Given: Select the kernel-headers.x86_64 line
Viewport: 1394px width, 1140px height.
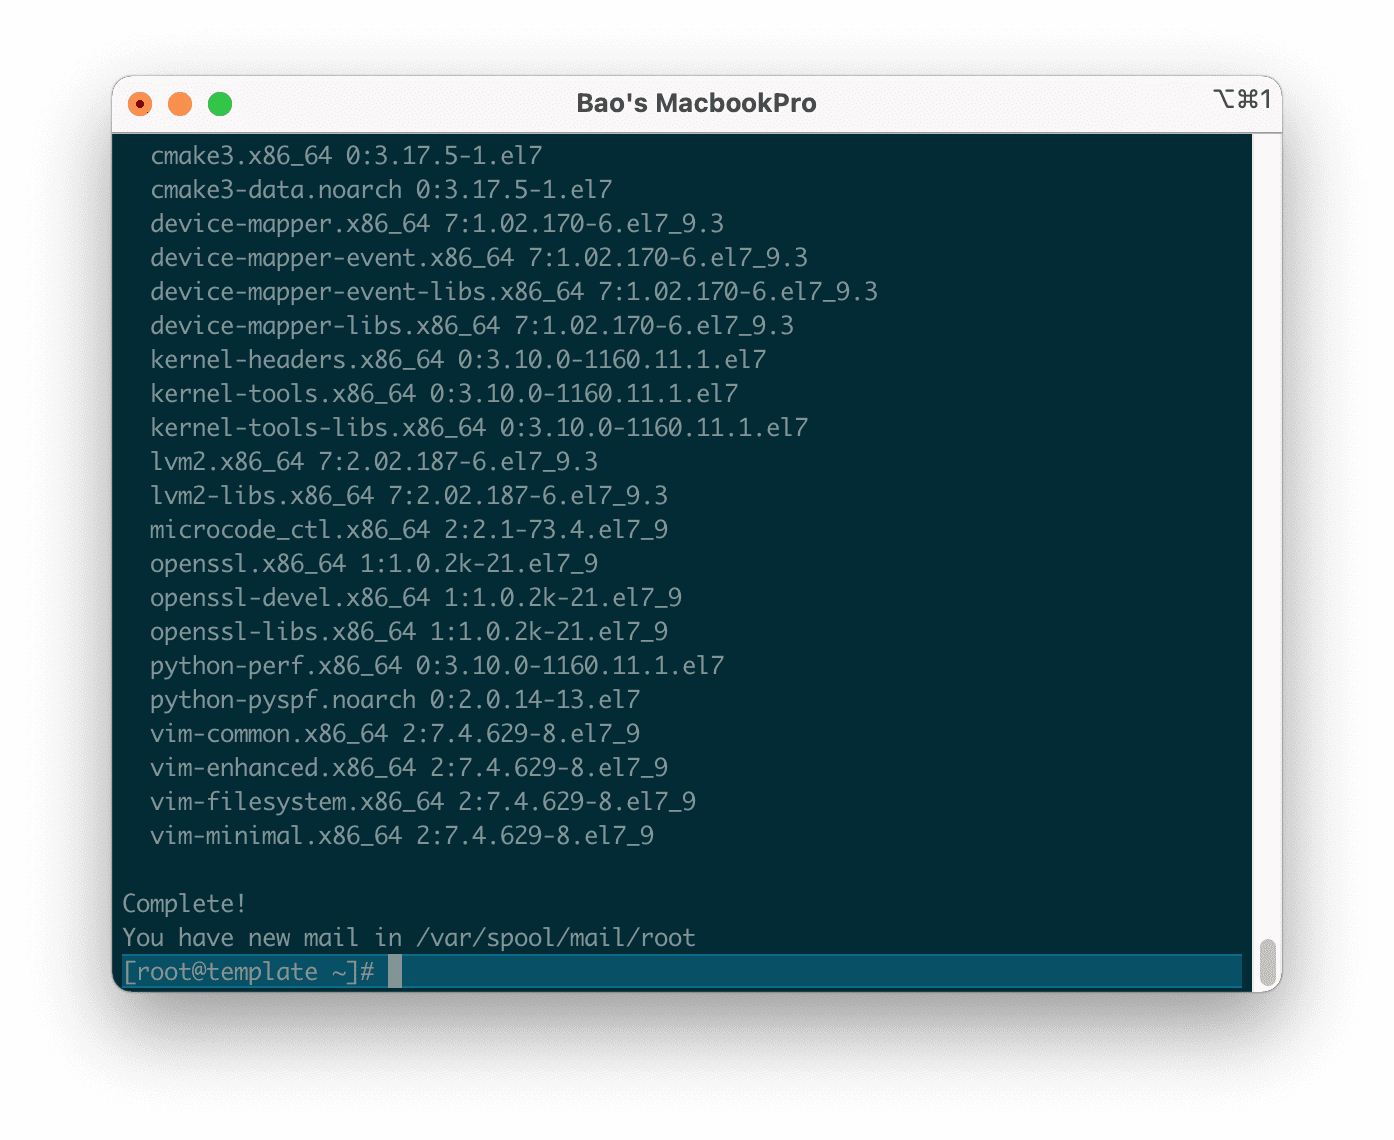Looking at the screenshot, I should pos(459,359).
